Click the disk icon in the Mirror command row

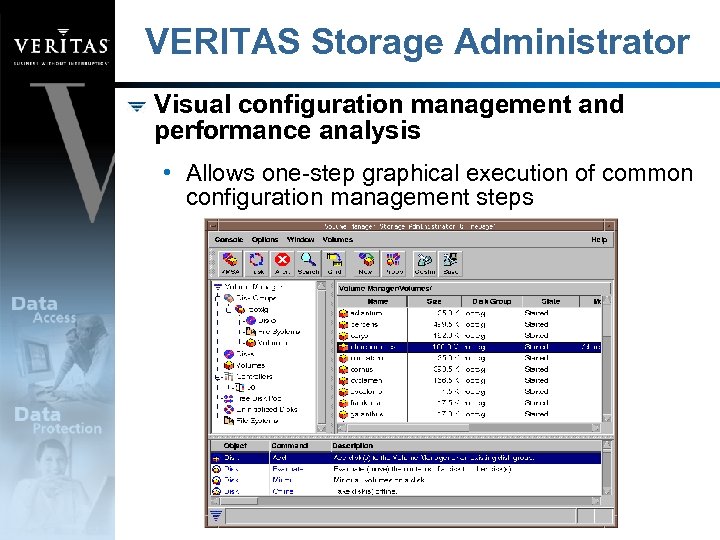[x=216, y=480]
